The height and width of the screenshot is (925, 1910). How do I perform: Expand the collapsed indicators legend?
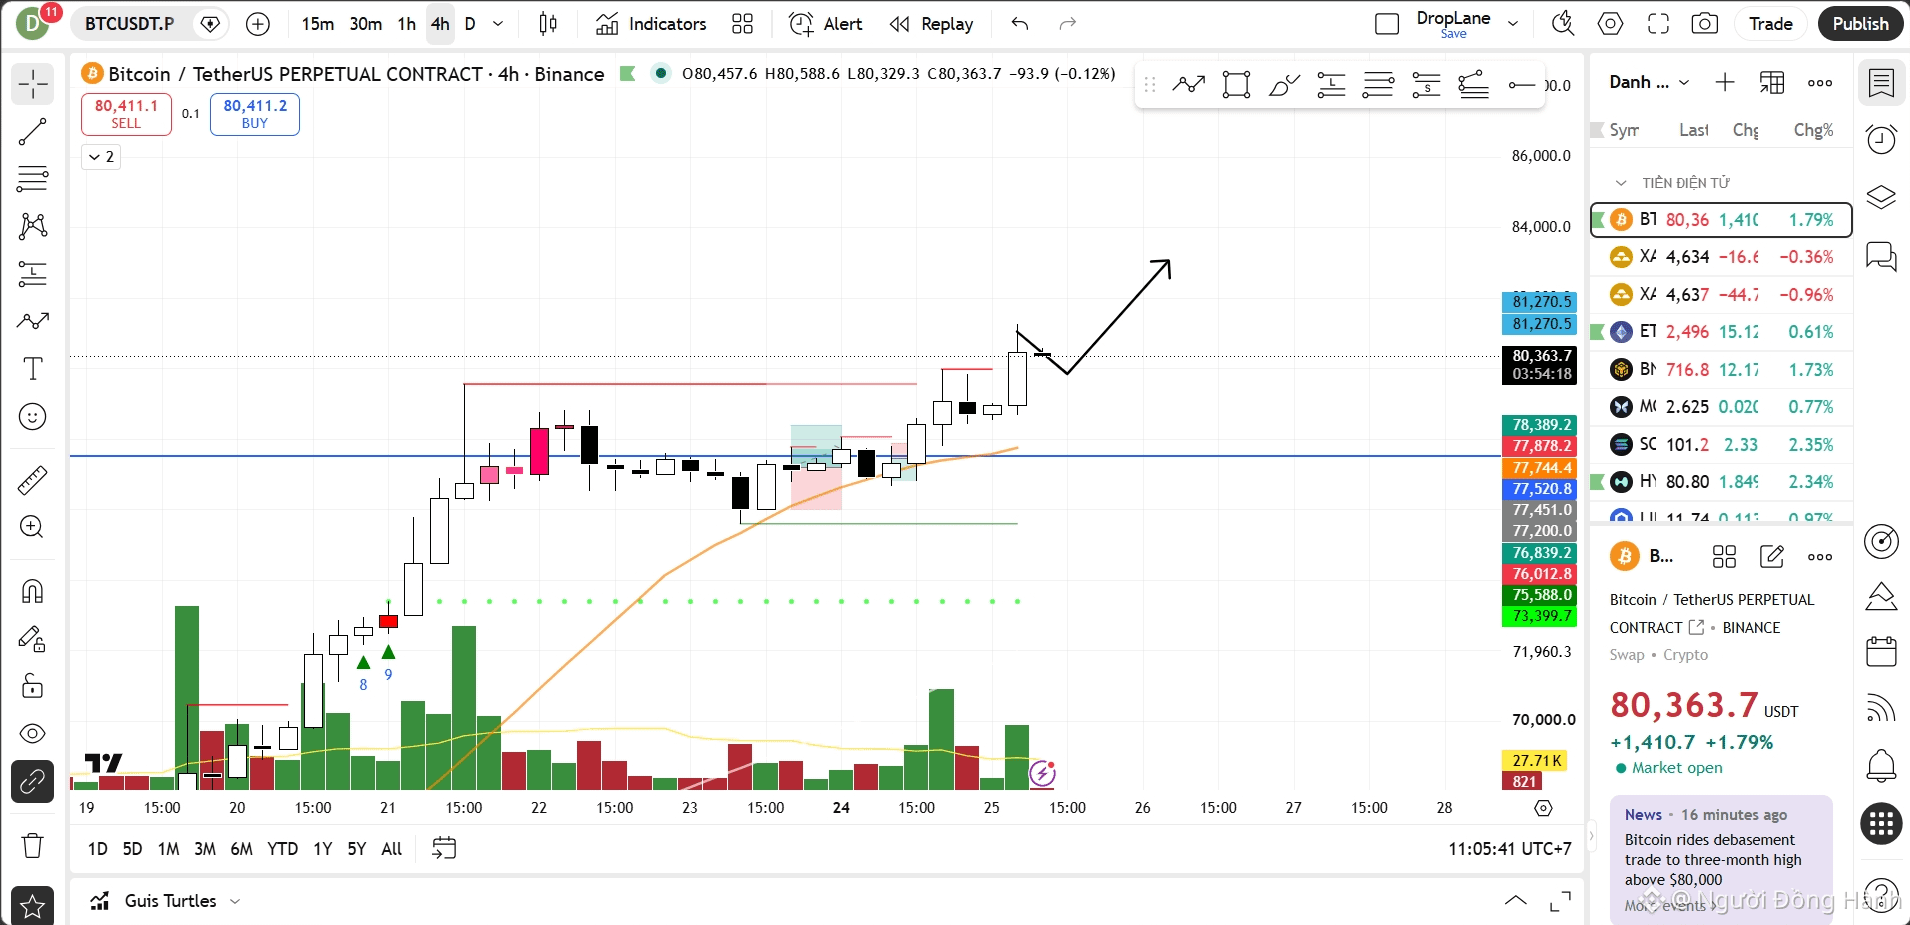click(x=101, y=157)
